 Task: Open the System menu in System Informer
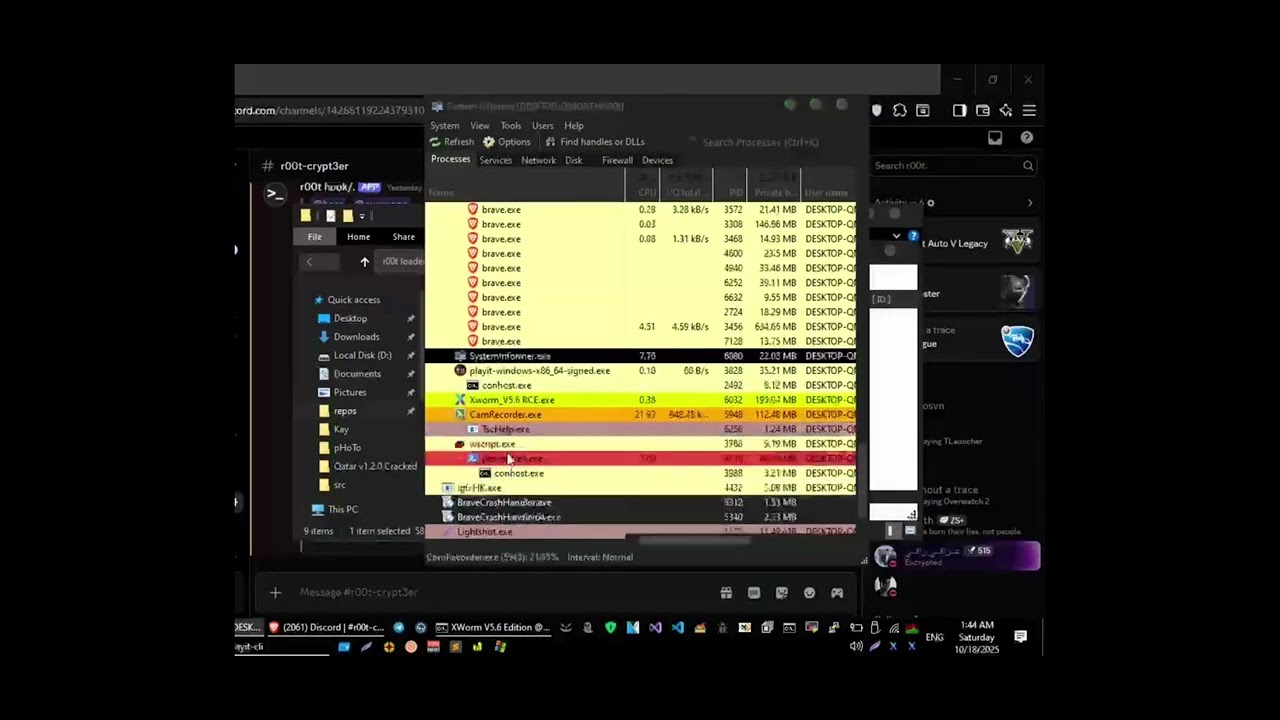[445, 126]
